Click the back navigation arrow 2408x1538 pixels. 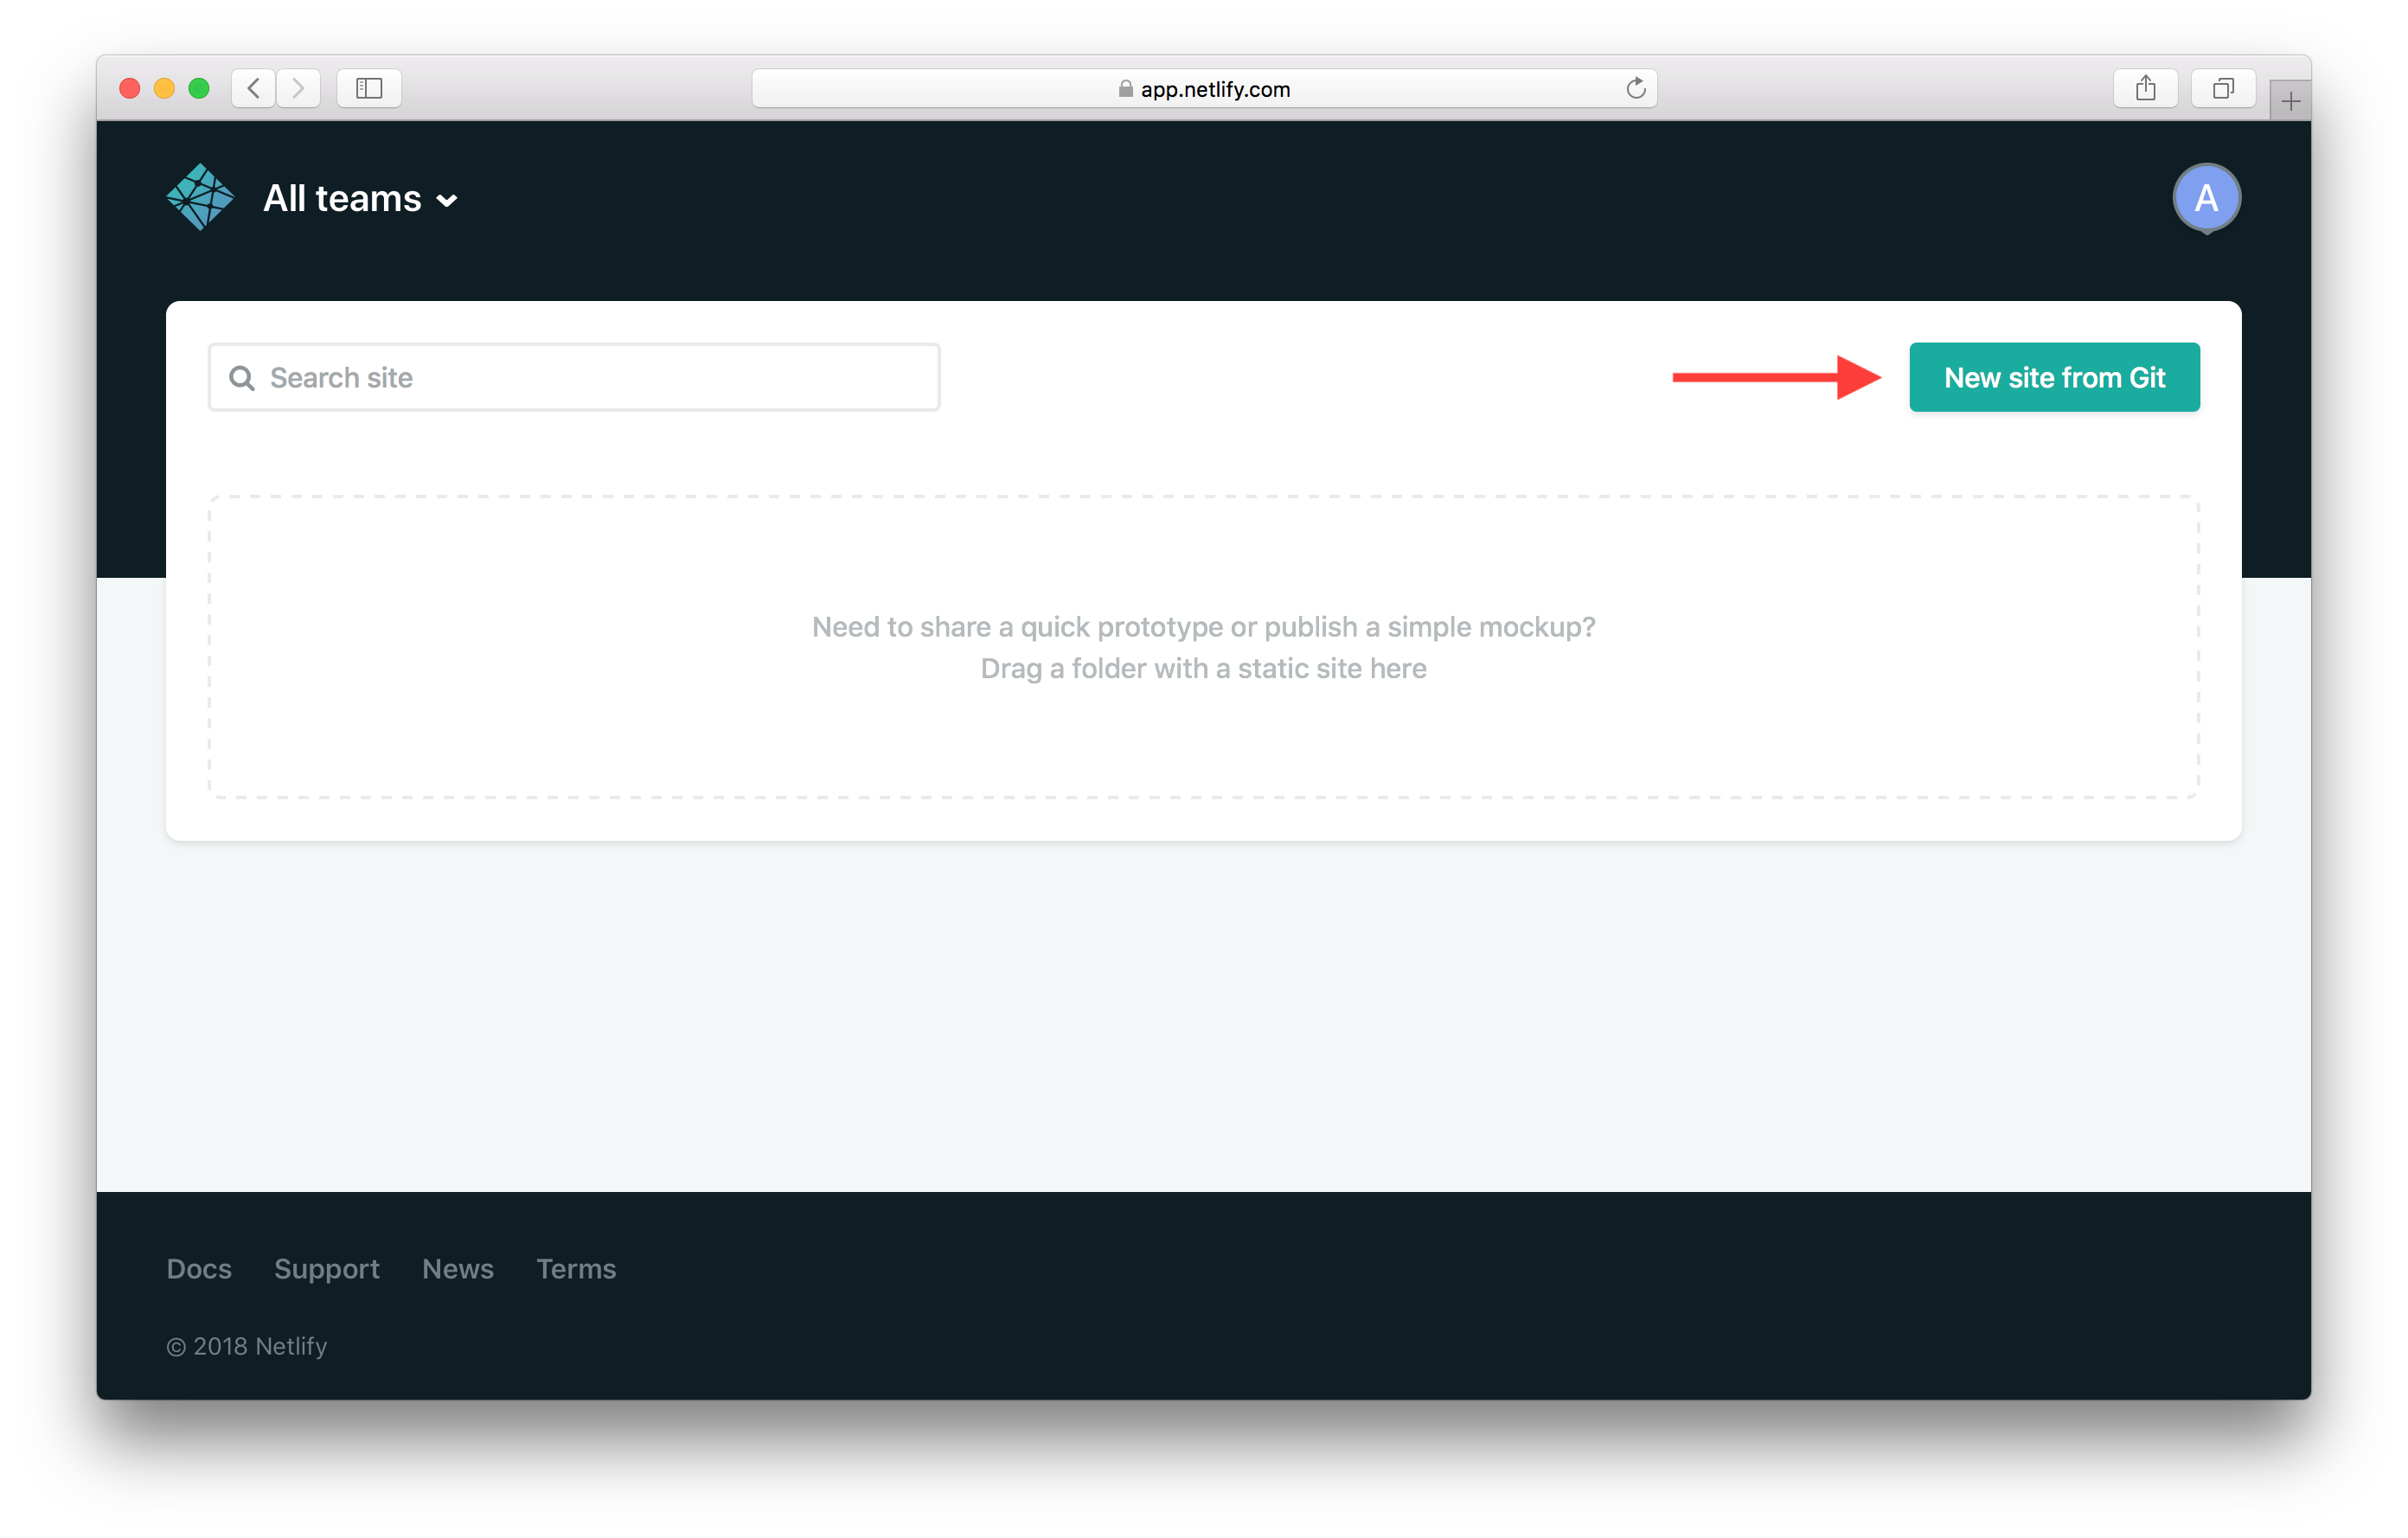(258, 87)
